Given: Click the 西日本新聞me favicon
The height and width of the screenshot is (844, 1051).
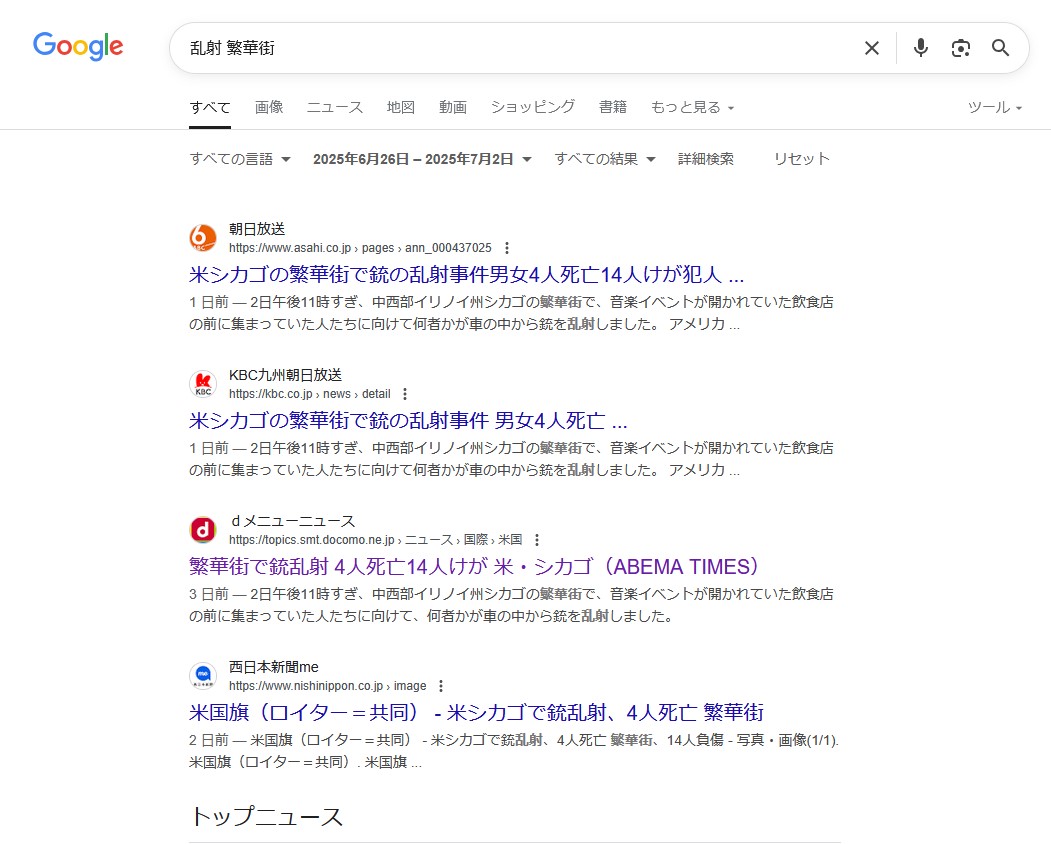Looking at the screenshot, I should 202,676.
